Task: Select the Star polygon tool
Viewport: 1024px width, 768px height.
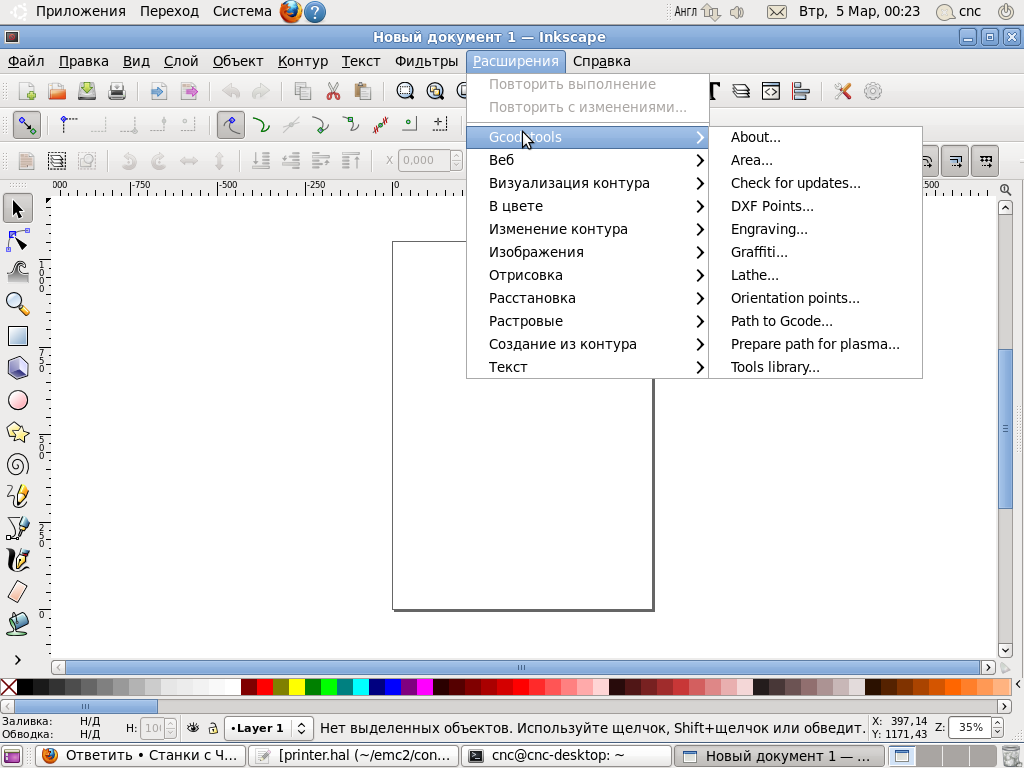Action: [x=18, y=432]
